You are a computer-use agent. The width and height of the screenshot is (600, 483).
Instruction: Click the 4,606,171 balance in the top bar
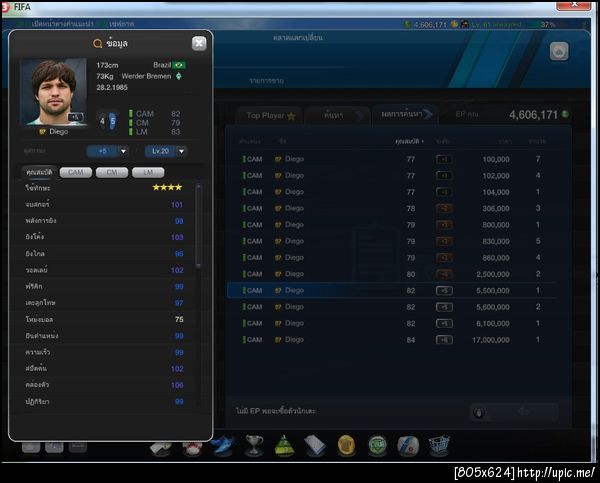tap(430, 24)
